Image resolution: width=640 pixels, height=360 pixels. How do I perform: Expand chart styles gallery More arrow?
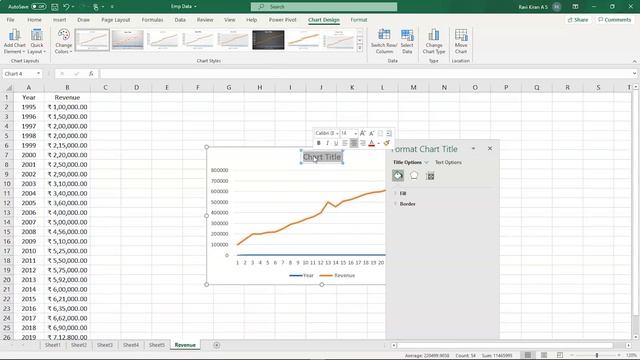(360, 48)
